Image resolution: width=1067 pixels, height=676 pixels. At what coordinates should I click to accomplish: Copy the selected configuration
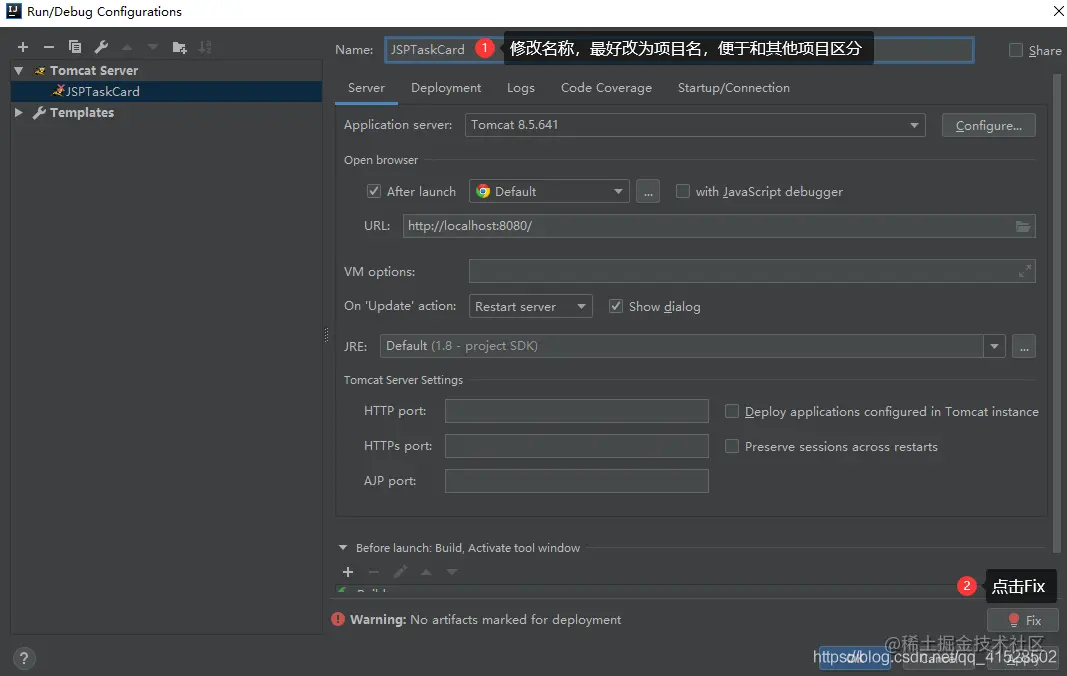pyautogui.click(x=75, y=47)
